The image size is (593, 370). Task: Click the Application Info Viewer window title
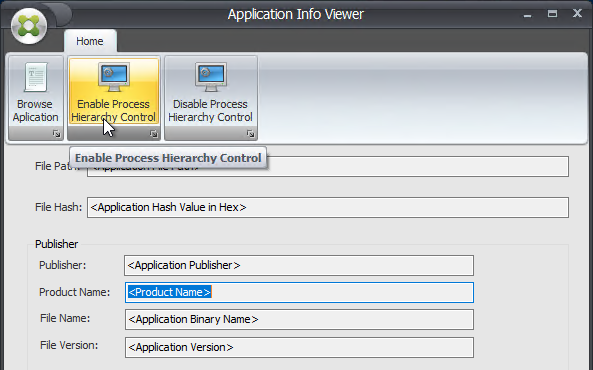(x=296, y=14)
